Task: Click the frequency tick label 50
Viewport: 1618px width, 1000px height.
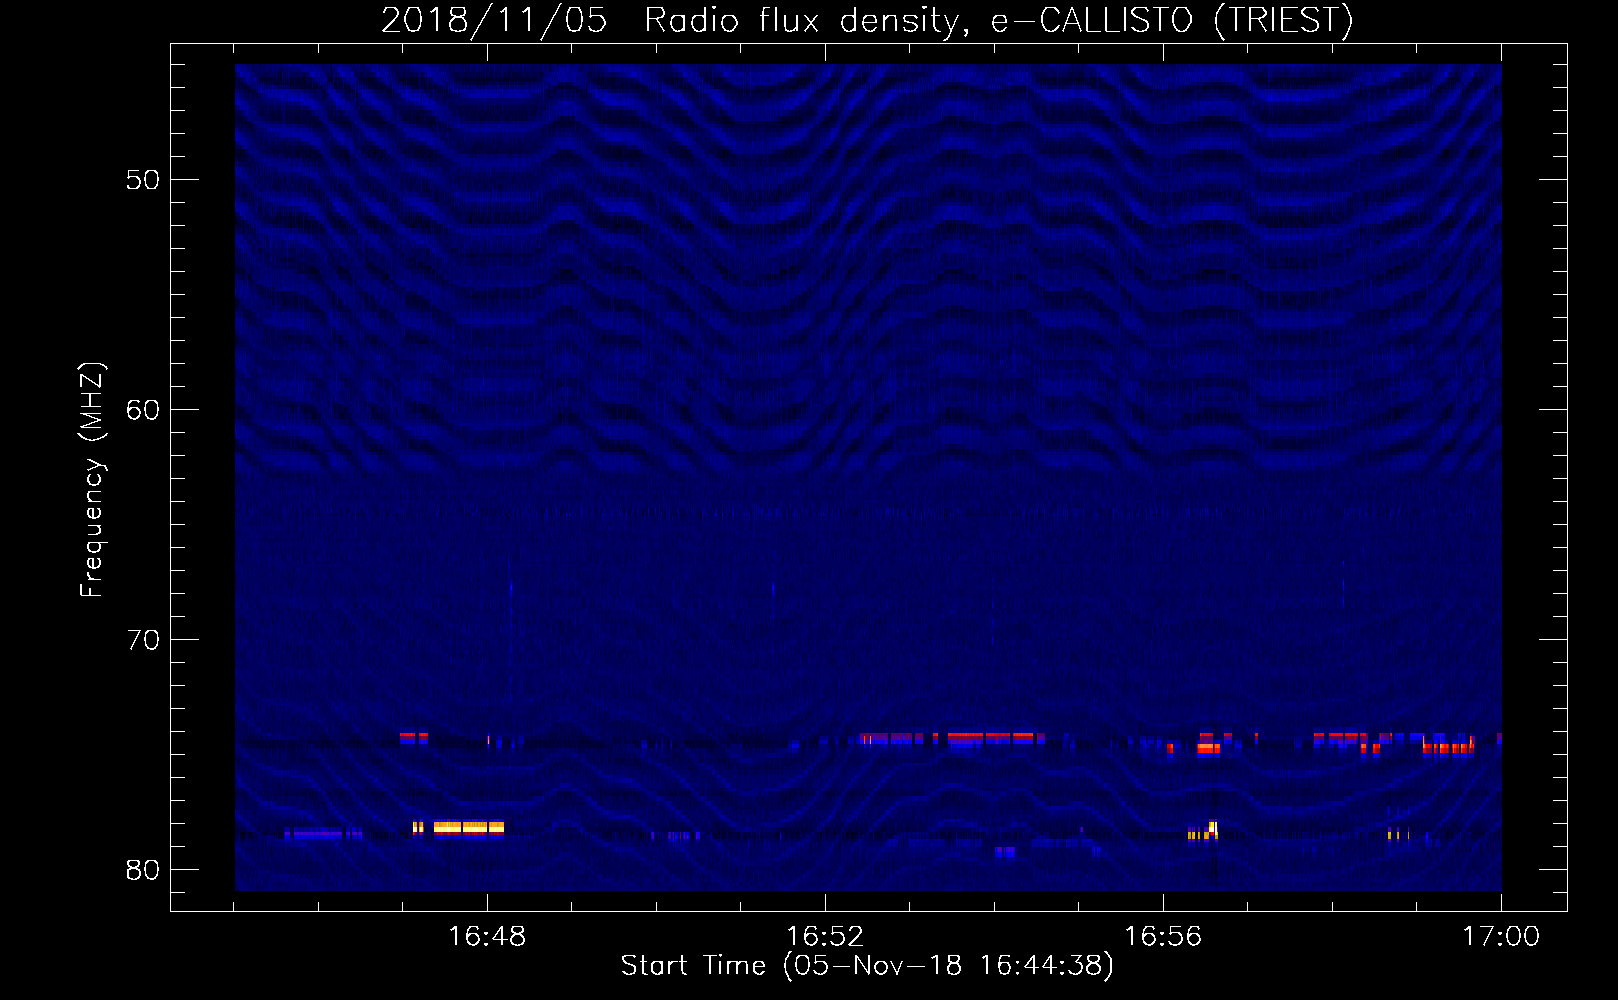Action: [x=143, y=180]
